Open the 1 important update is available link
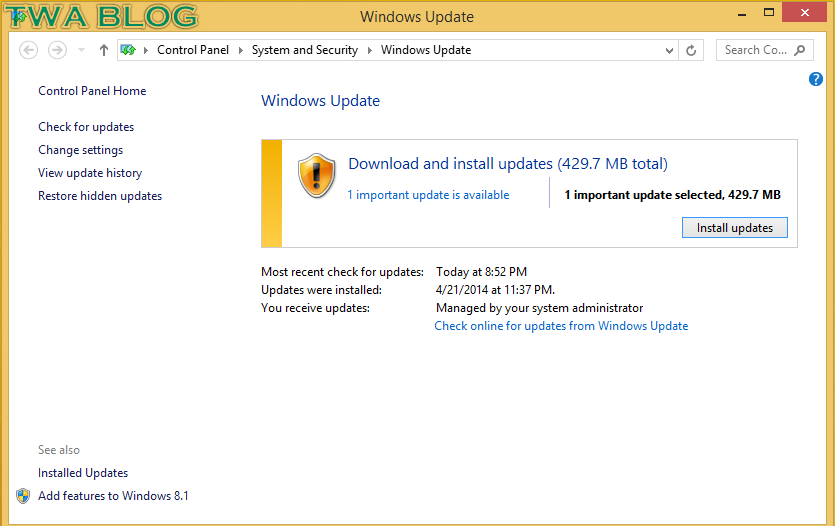 428,195
